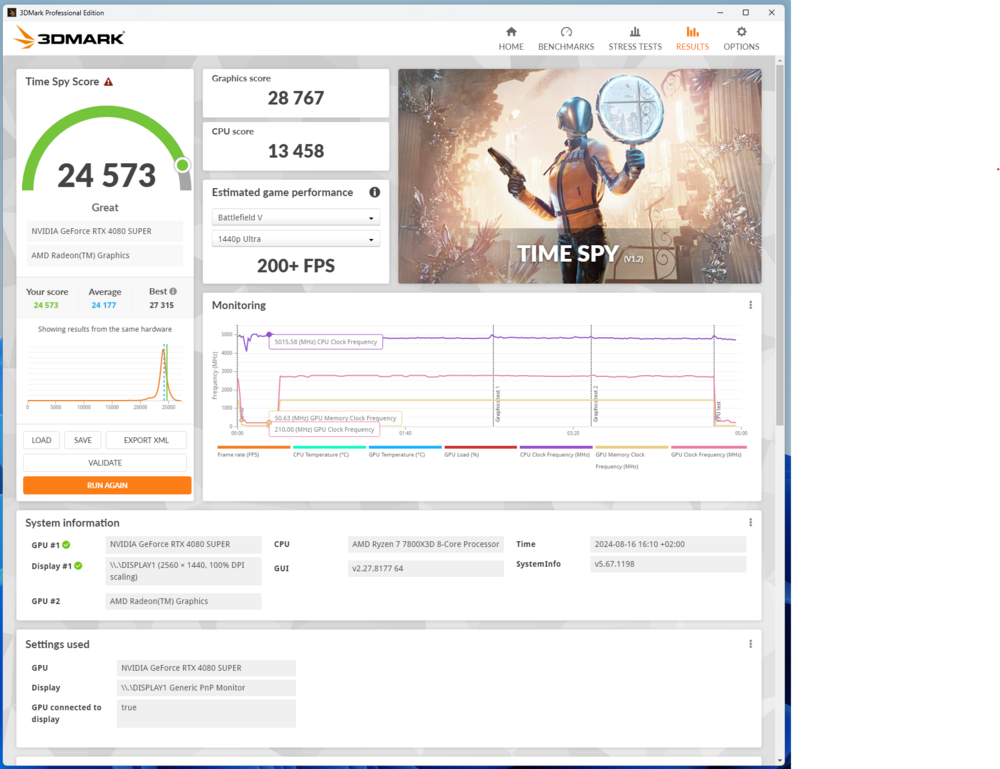The image size is (1000, 769).
Task: Toggle CPU Clock Frequency legend series
Action: [x=554, y=454]
